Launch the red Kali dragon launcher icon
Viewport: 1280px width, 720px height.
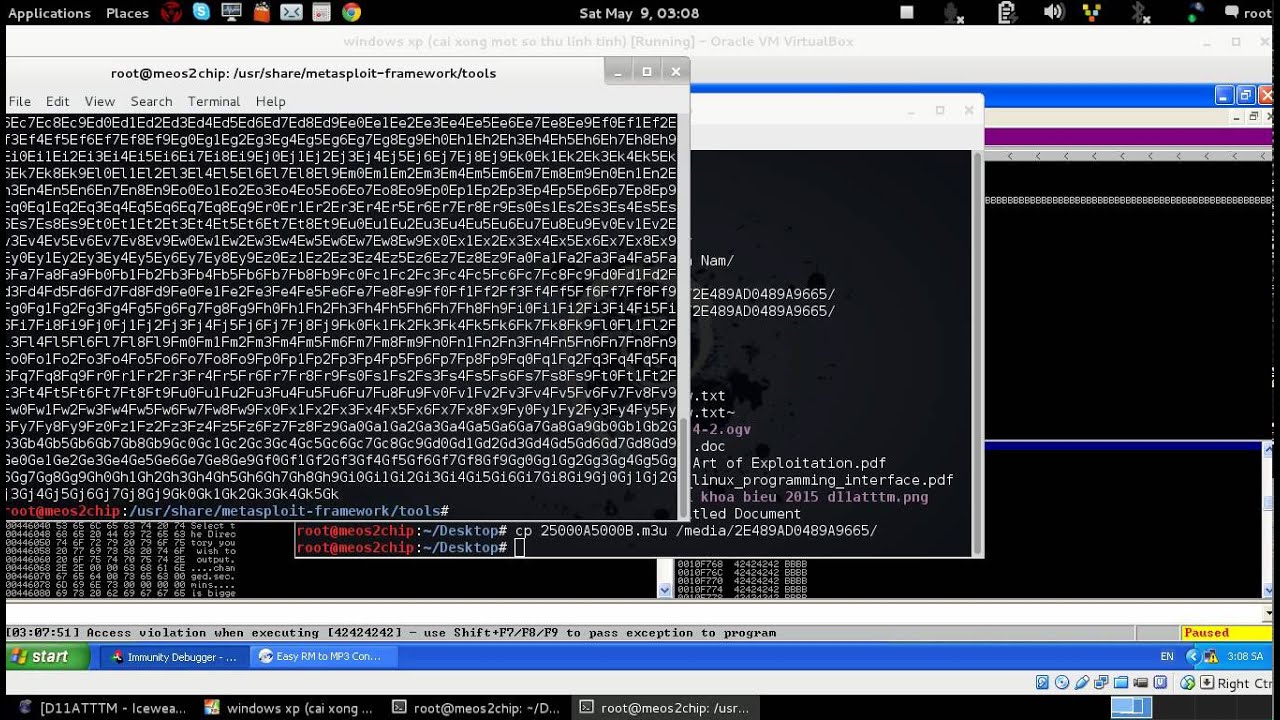(x=172, y=13)
